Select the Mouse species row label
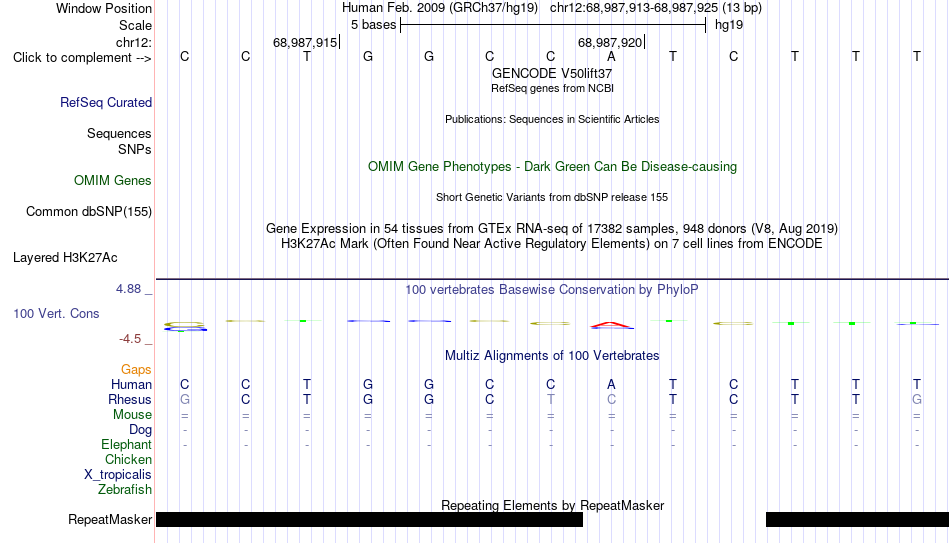 tap(132, 415)
